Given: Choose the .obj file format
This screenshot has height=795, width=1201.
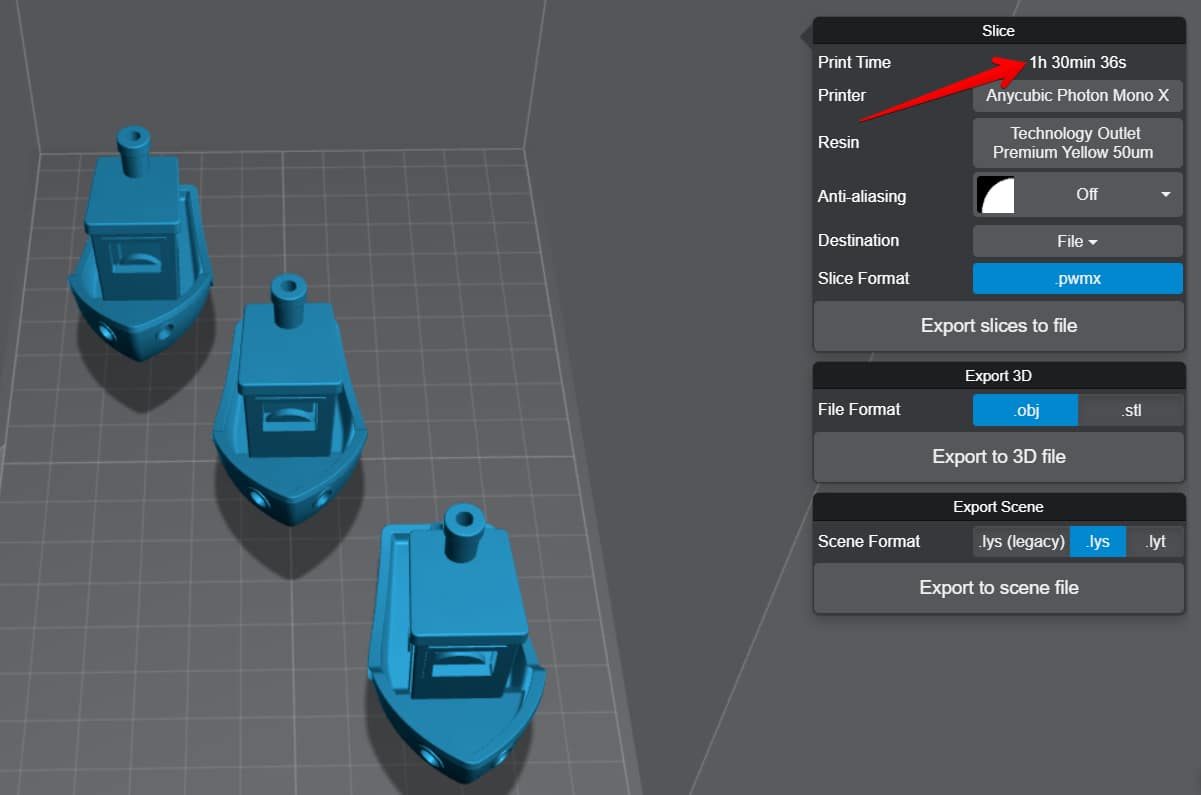Looking at the screenshot, I should [1025, 410].
